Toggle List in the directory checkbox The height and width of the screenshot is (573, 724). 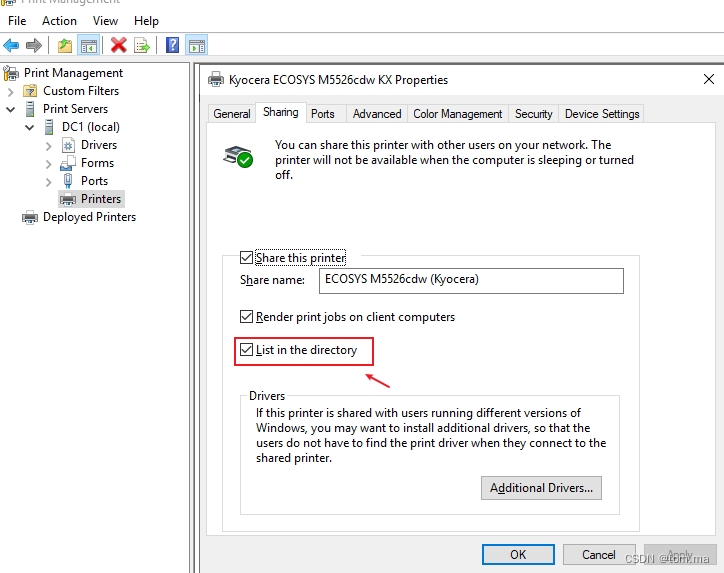pyautogui.click(x=246, y=350)
